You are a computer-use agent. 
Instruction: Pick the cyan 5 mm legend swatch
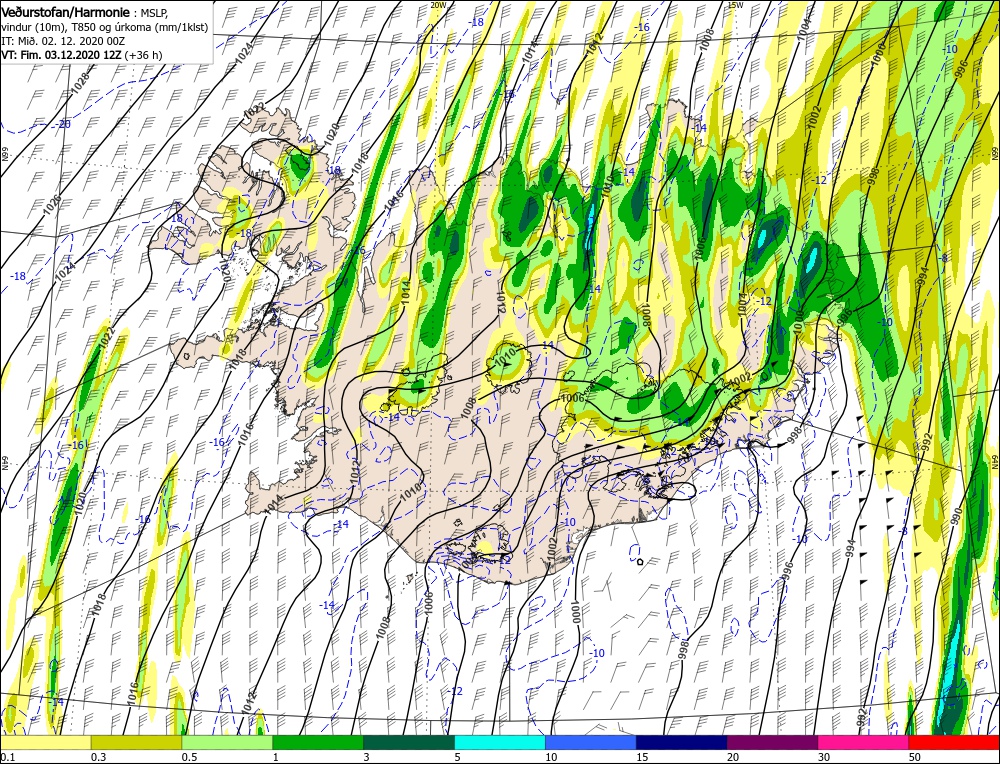[500, 742]
